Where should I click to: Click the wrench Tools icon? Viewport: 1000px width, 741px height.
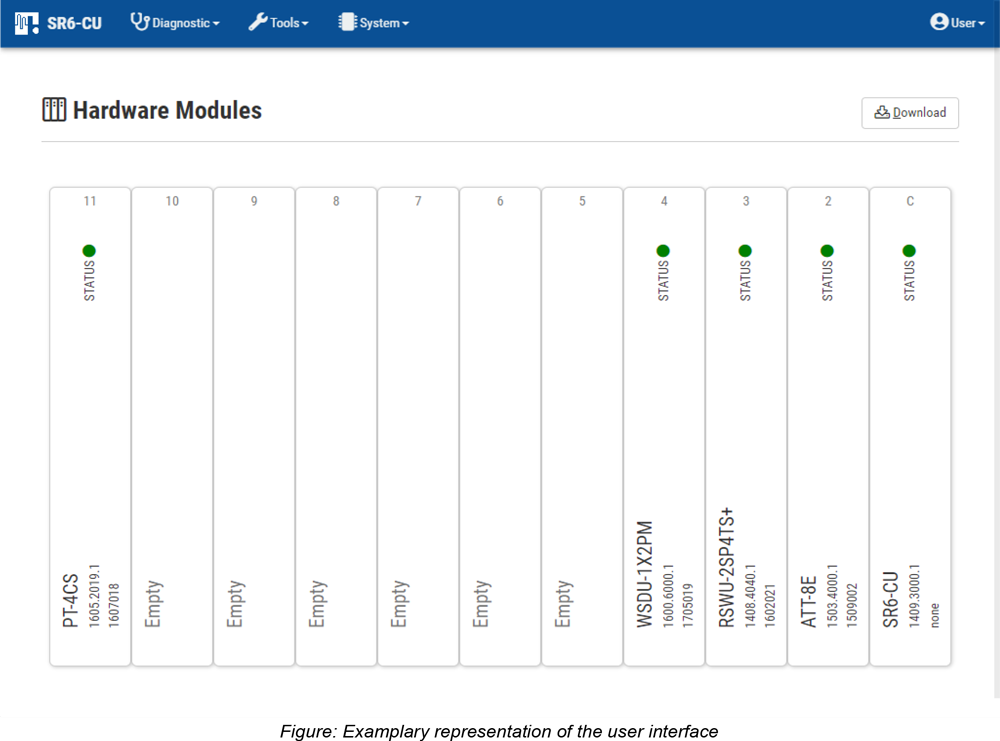tap(258, 22)
